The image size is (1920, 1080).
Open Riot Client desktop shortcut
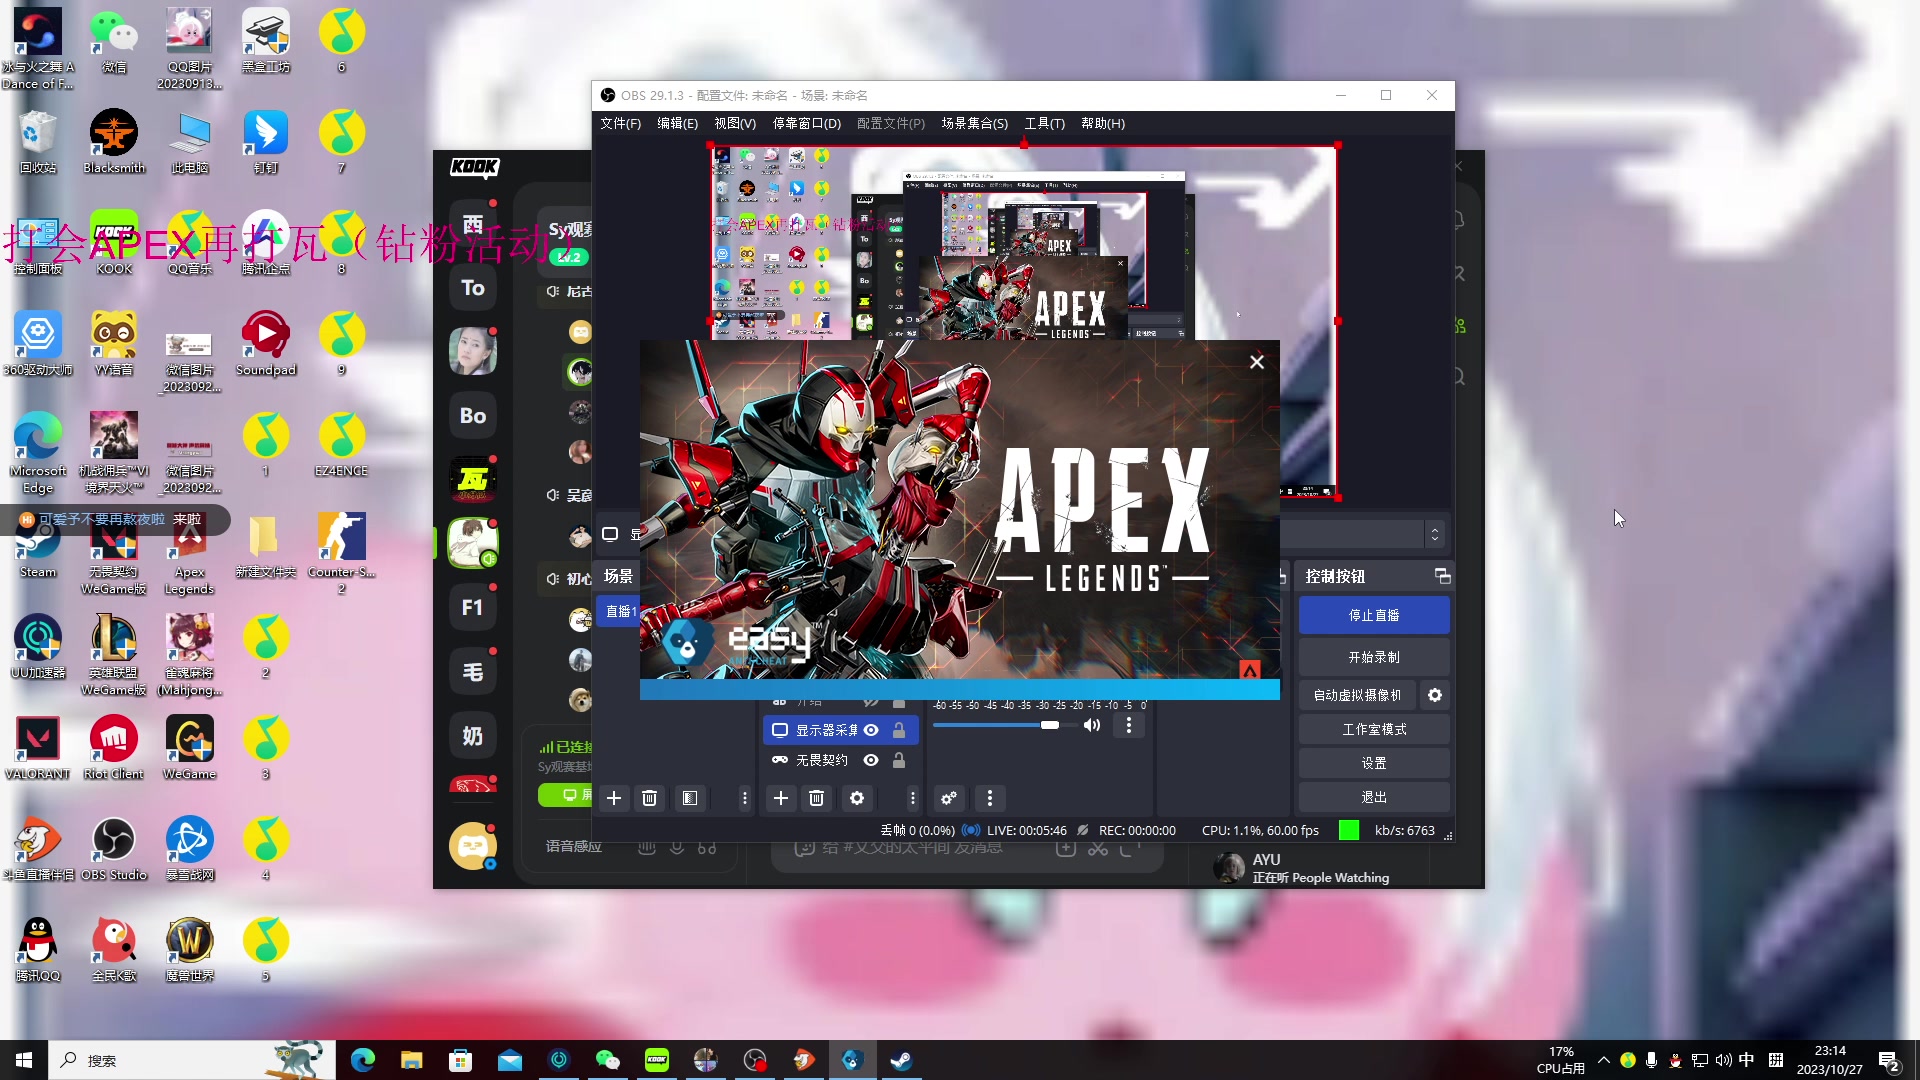click(114, 747)
